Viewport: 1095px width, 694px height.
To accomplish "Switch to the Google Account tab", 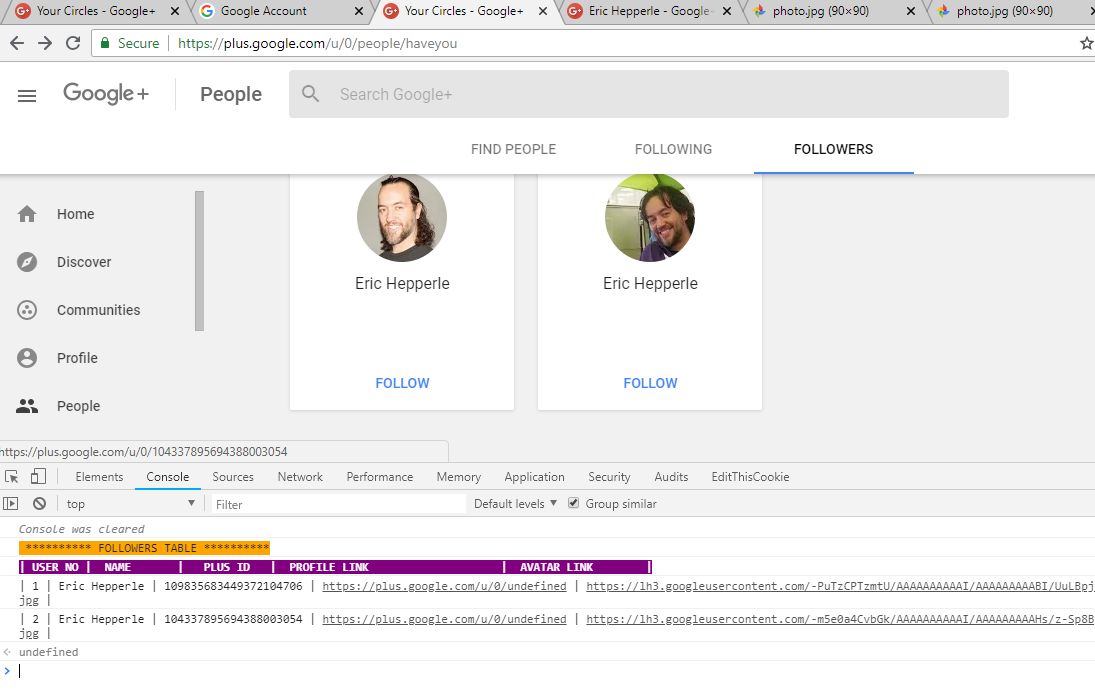I will tap(279, 11).
